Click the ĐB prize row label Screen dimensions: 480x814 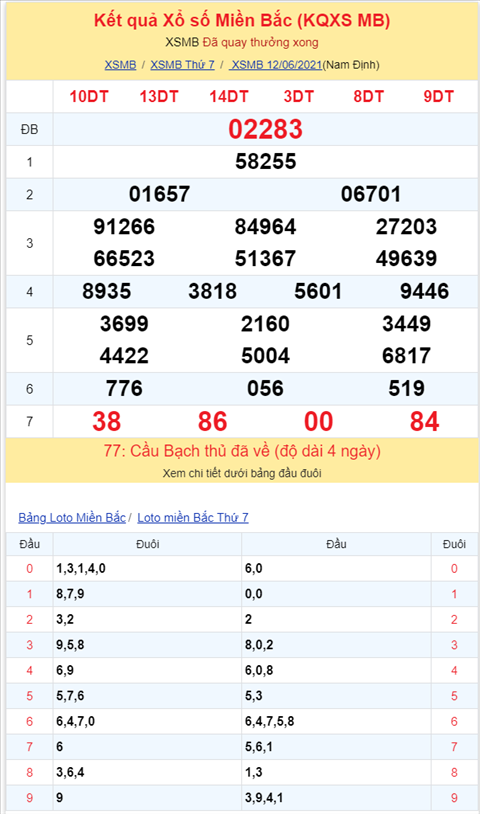pos(30,129)
